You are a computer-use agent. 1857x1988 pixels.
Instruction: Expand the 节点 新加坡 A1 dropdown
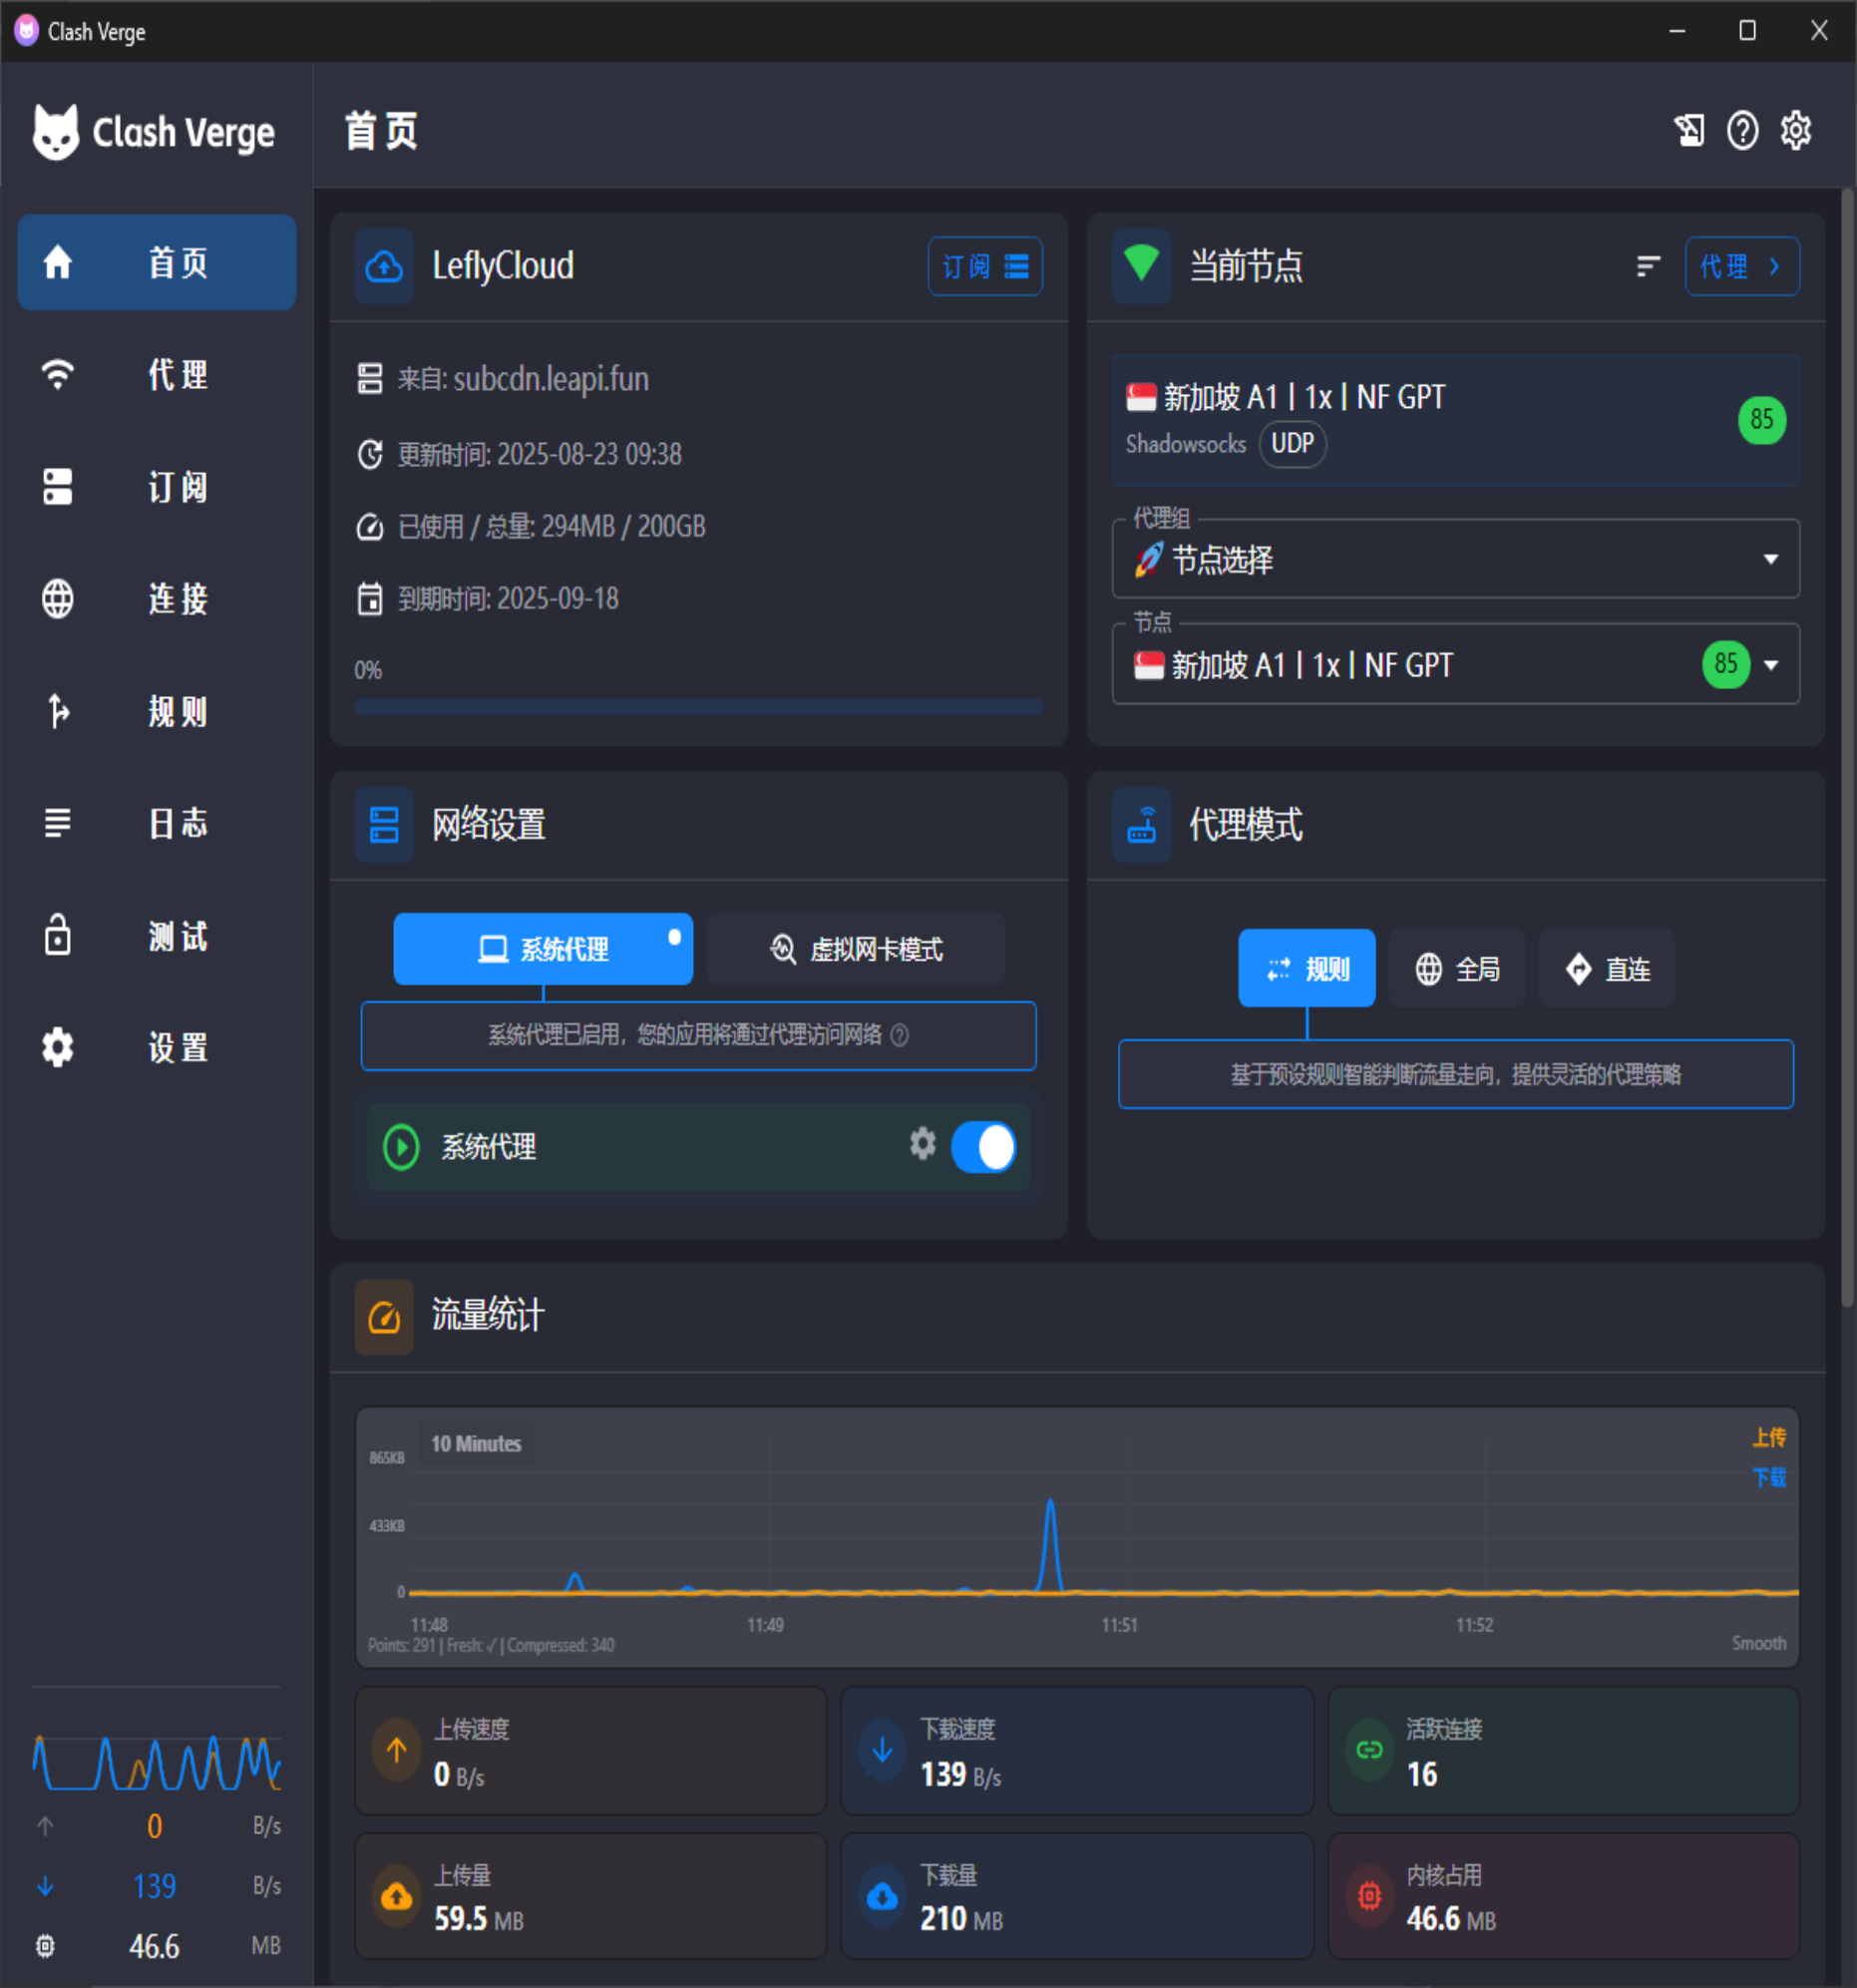(x=1770, y=665)
